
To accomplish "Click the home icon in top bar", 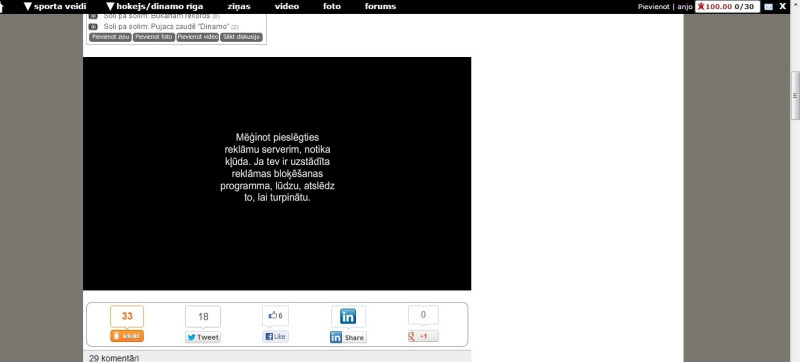I will click(2, 6).
